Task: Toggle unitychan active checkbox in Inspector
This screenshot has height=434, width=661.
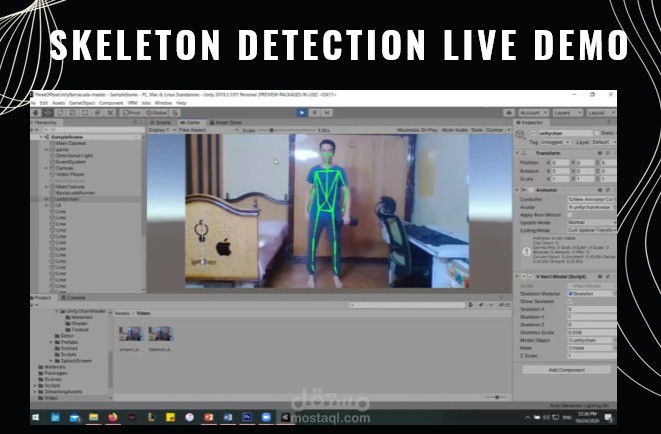Action: [x=534, y=133]
